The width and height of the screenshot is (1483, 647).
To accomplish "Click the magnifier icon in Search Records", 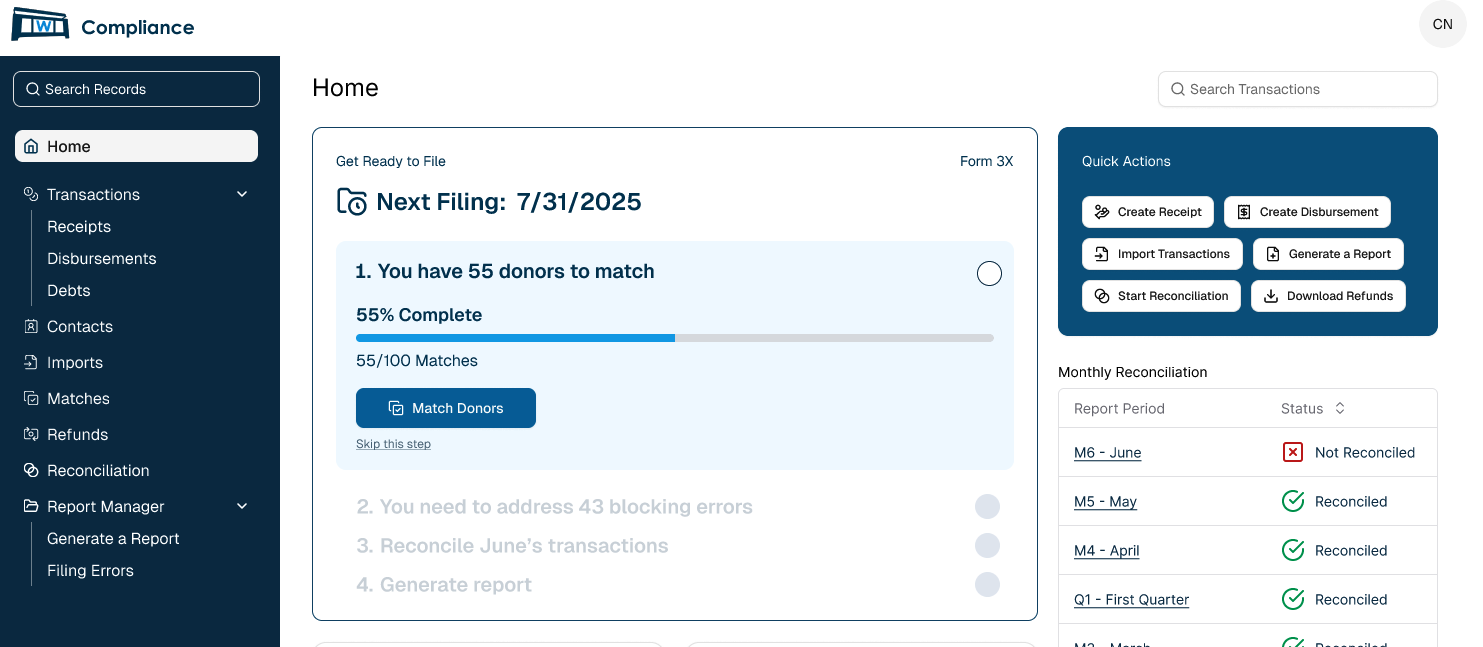I will click(x=33, y=89).
